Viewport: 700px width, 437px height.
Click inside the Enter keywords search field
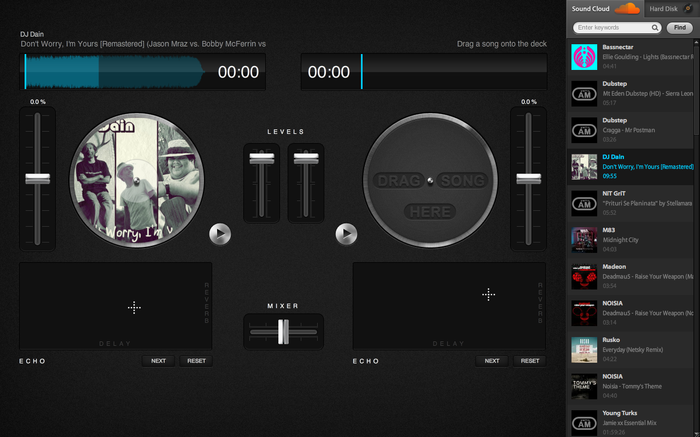pyautogui.click(x=612, y=28)
